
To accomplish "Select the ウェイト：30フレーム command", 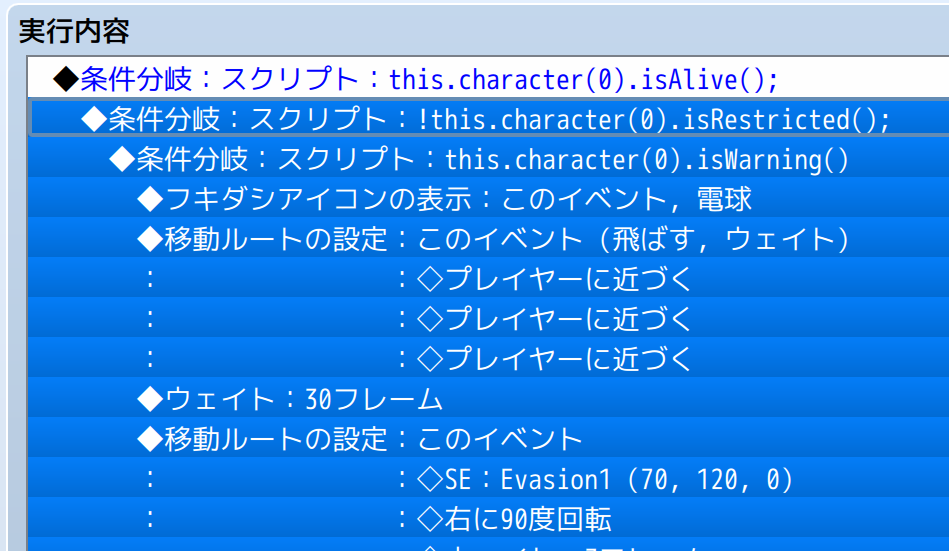I will 290,399.
